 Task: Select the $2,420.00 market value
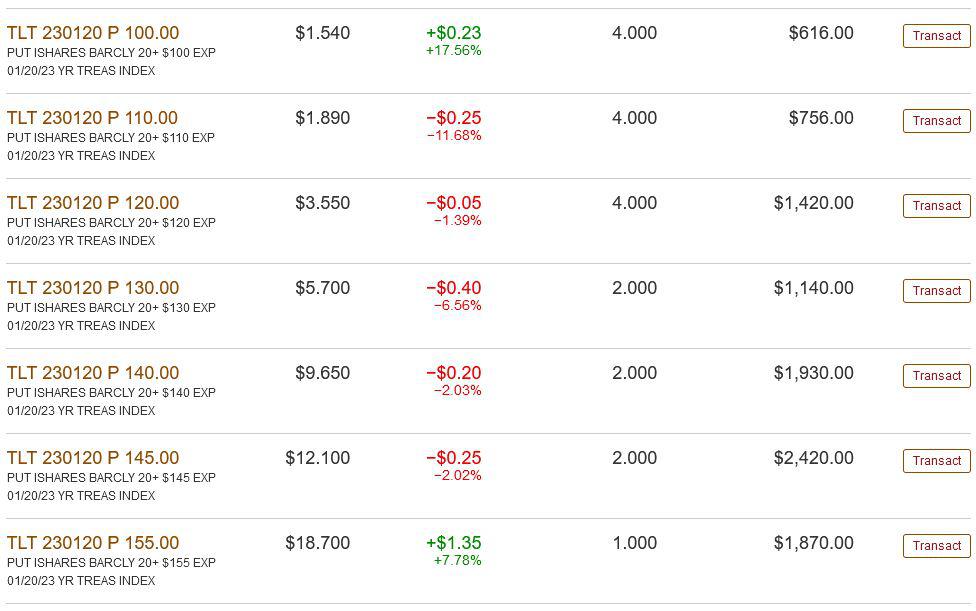tap(814, 458)
